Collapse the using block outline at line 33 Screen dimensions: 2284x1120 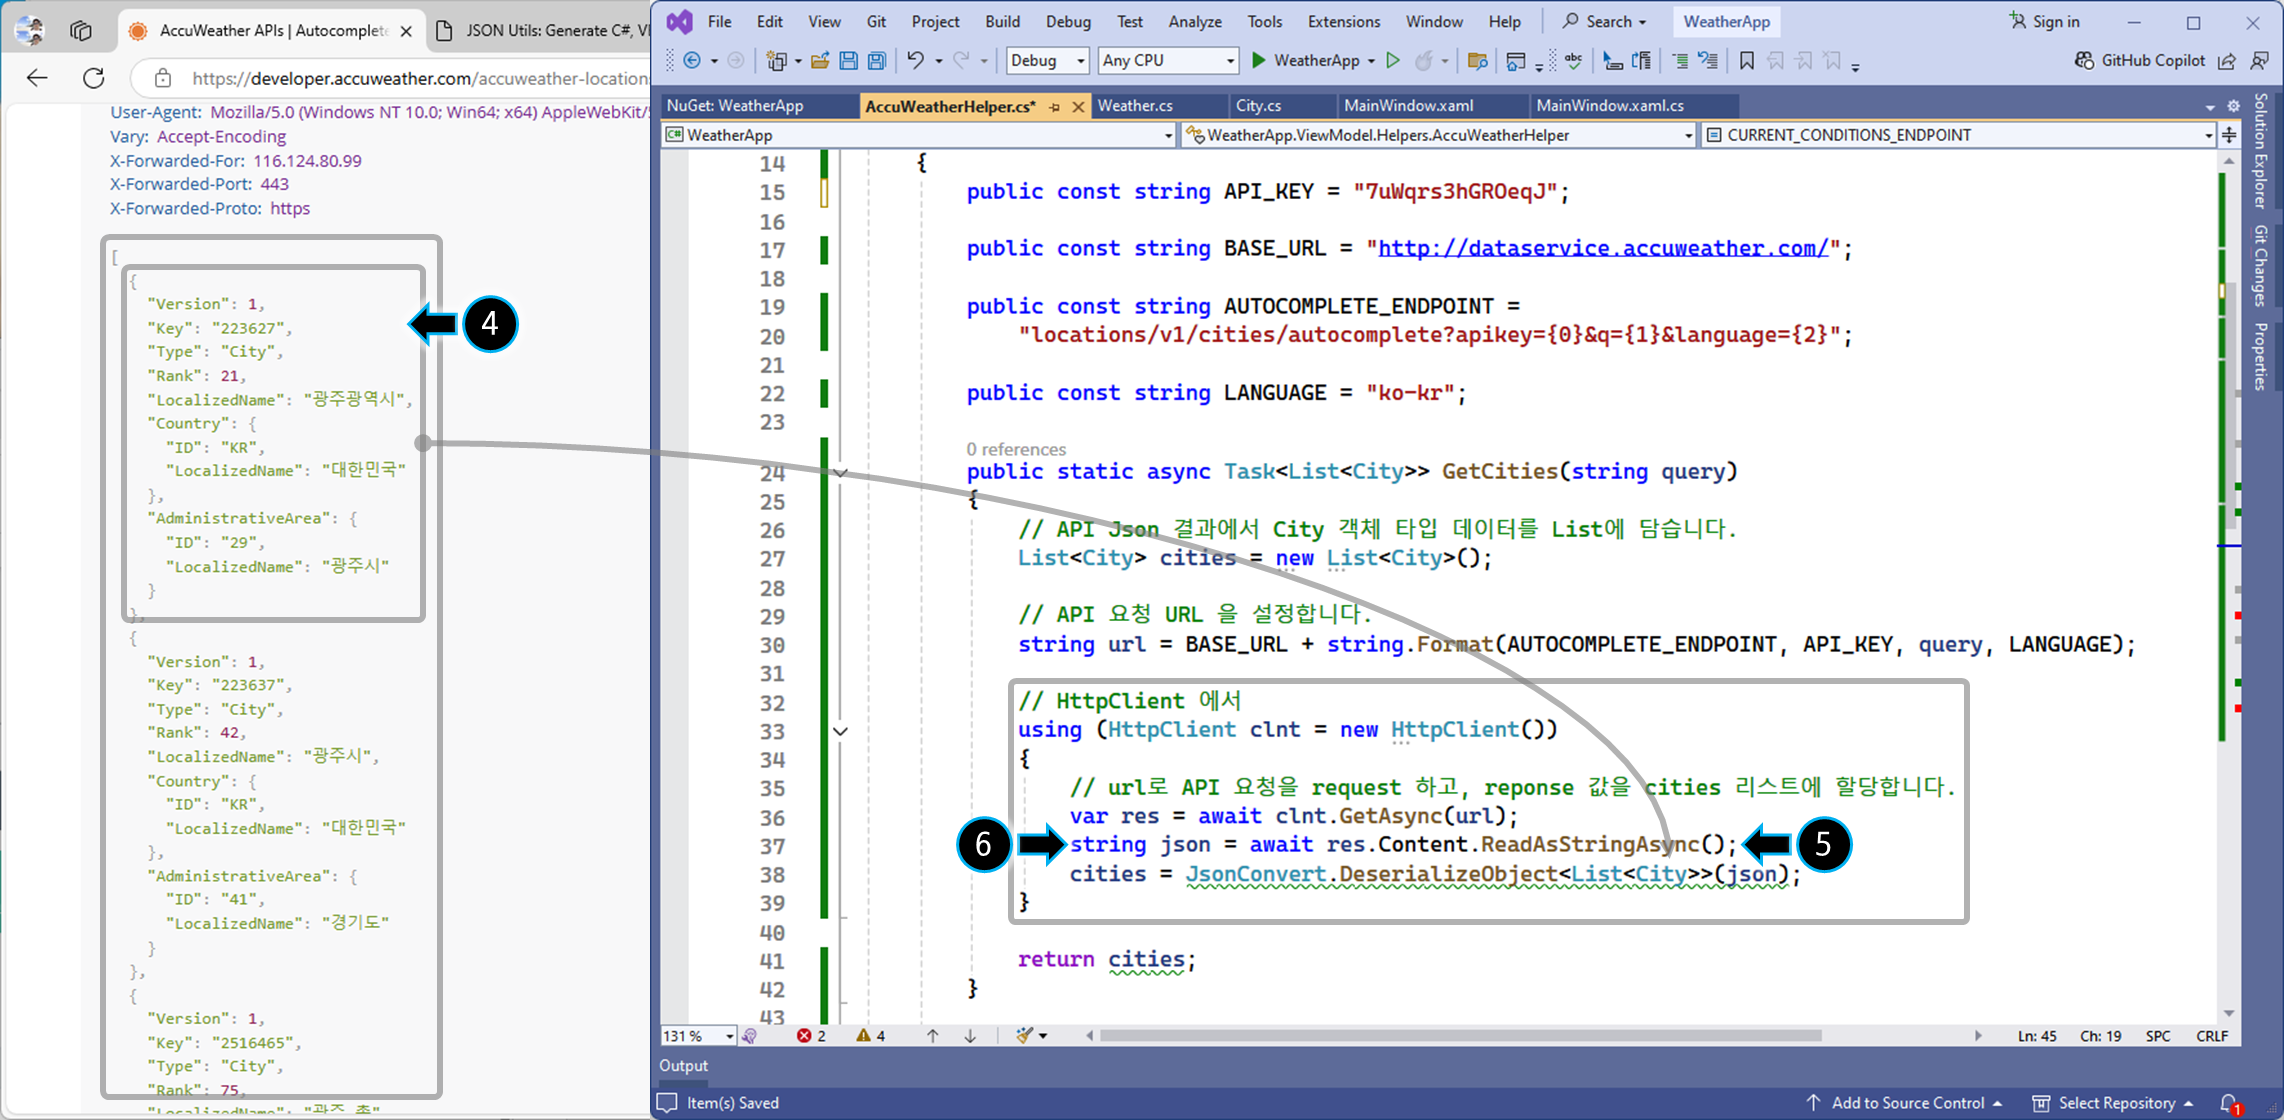point(841,731)
